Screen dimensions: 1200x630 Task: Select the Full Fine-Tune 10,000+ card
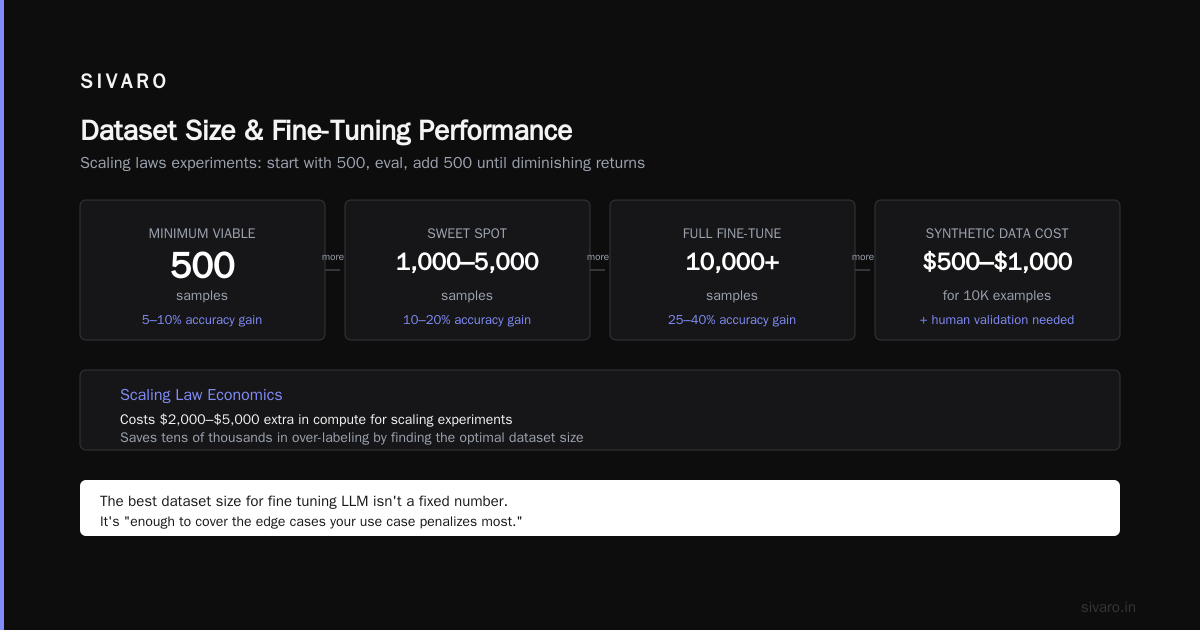tap(732, 270)
